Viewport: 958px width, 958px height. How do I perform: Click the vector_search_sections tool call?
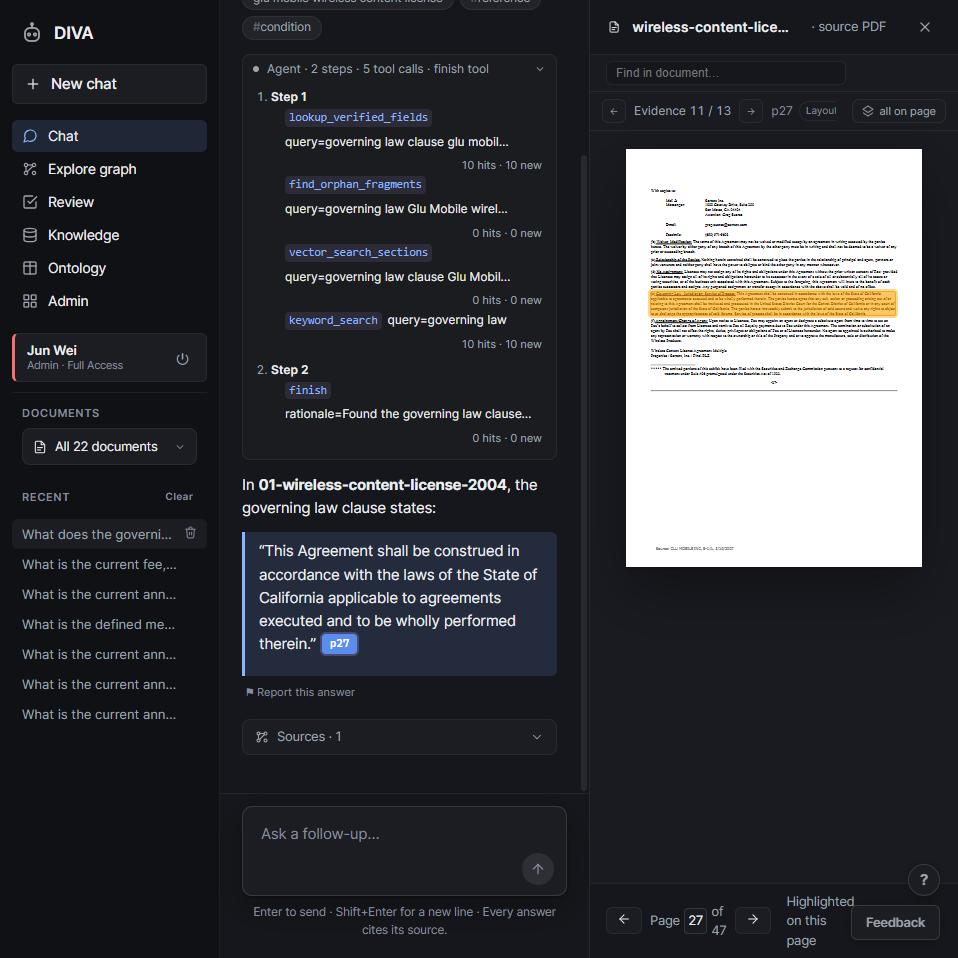coord(358,252)
